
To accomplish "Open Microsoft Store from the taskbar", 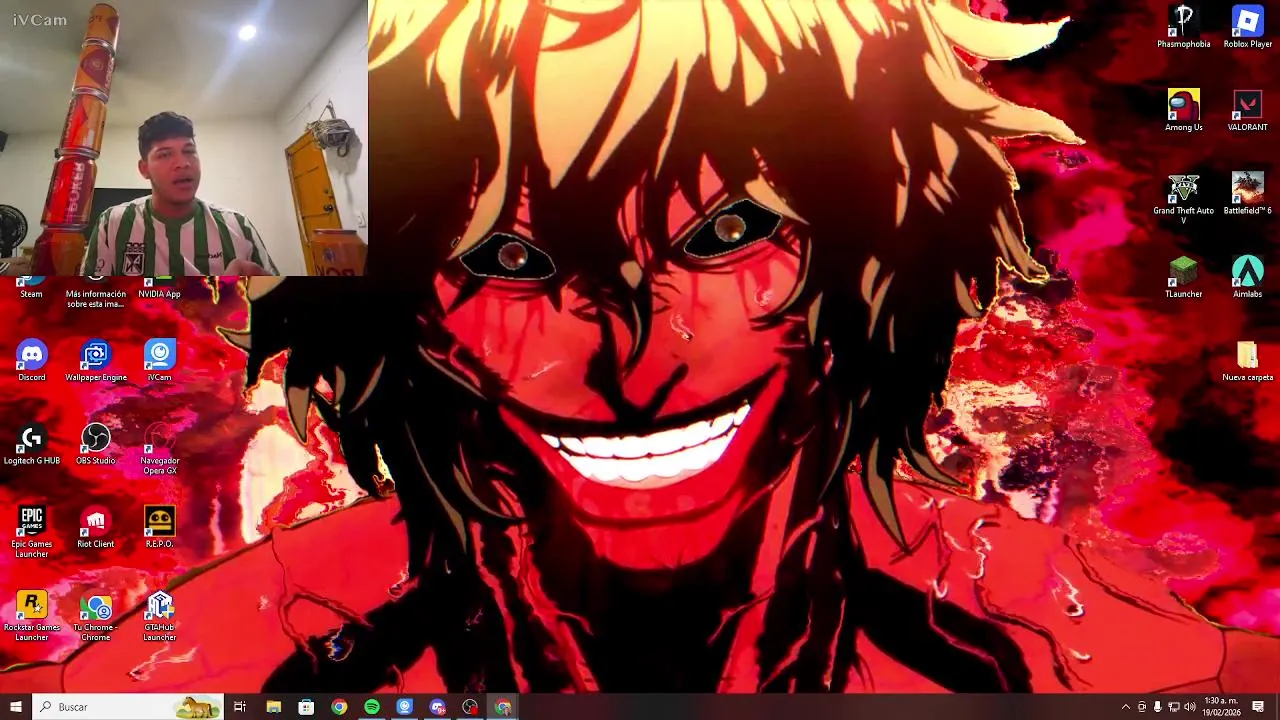I will click(306, 707).
